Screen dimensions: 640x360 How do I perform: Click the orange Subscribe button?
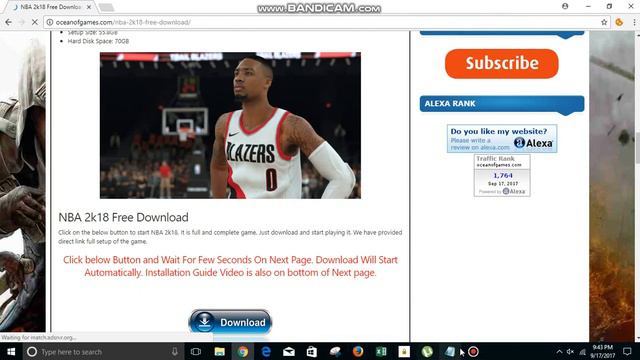pyautogui.click(x=502, y=64)
